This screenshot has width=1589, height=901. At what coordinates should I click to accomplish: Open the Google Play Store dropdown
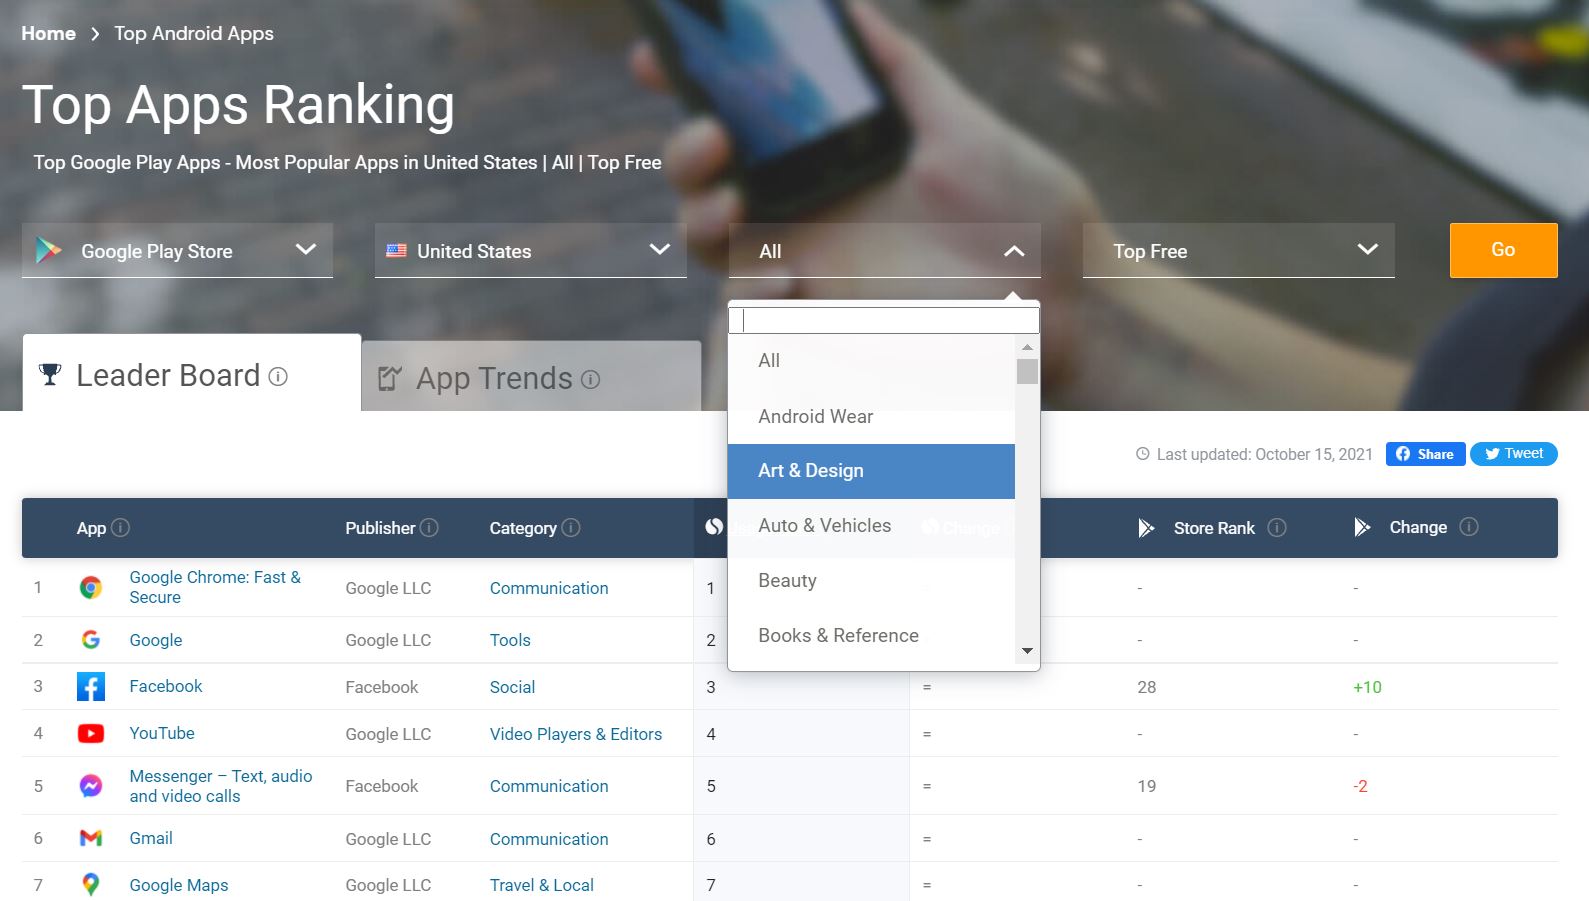[177, 250]
